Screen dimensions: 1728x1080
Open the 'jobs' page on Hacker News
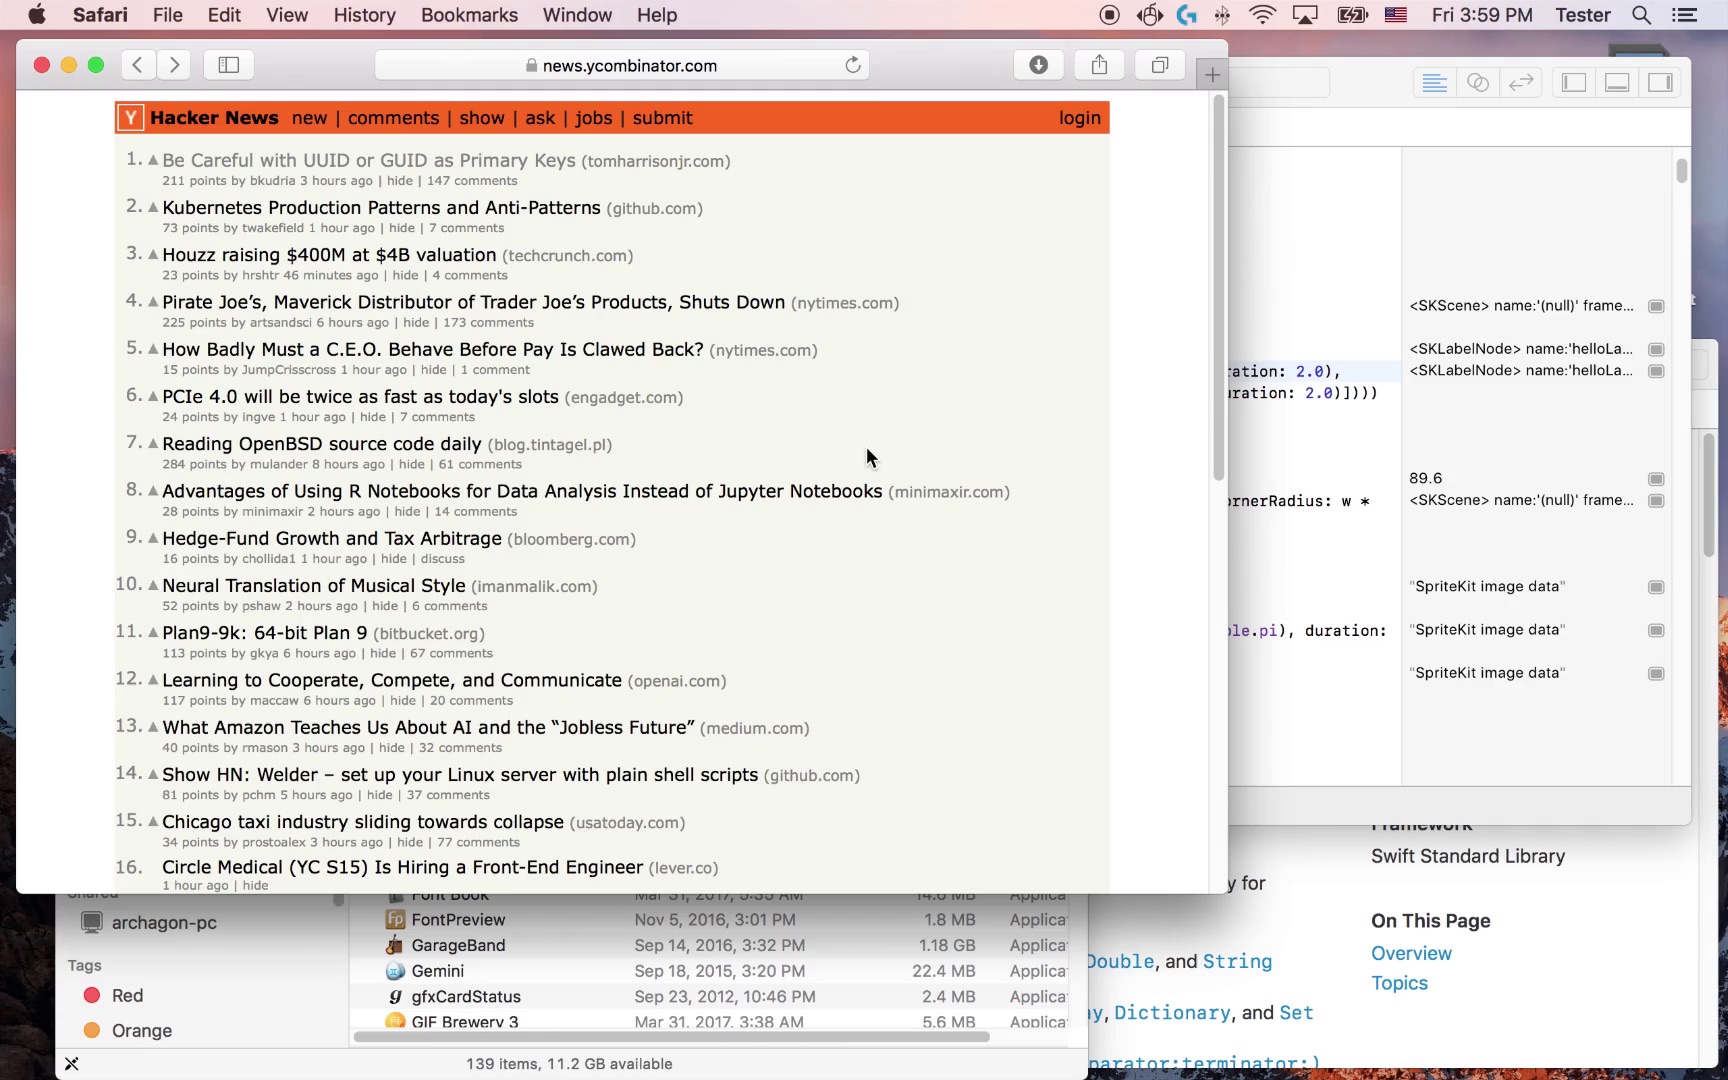(x=594, y=118)
